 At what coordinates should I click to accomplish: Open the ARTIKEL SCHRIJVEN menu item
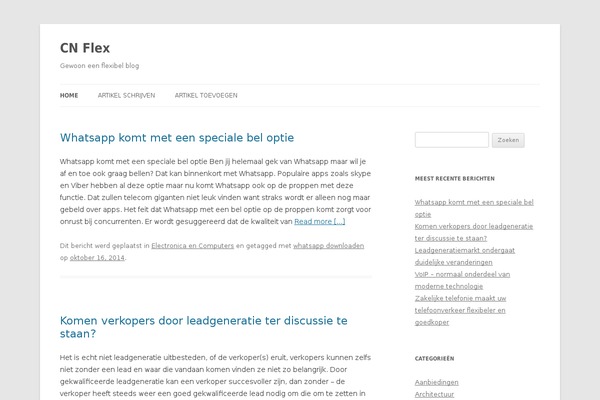tap(126, 95)
